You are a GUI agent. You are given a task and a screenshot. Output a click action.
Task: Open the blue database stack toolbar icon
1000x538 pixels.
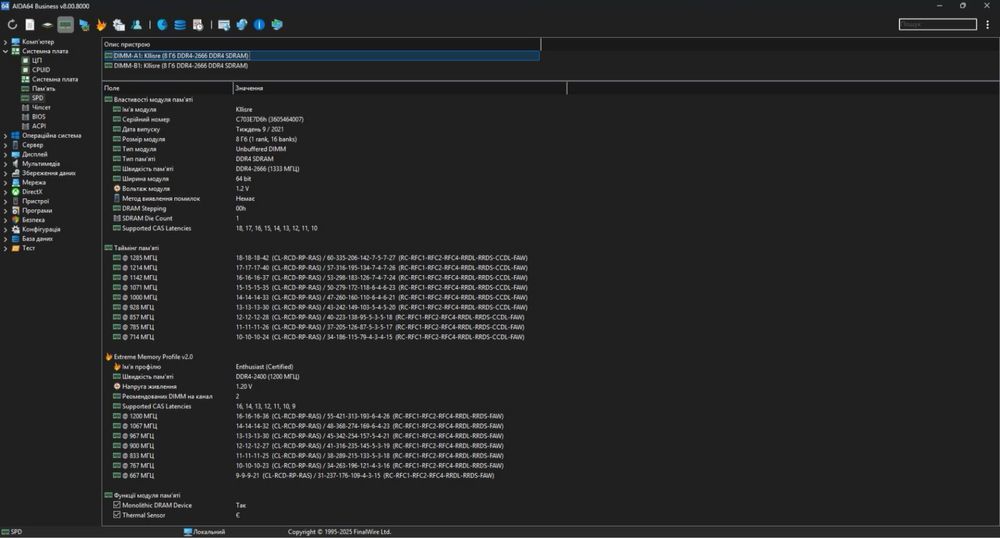[180, 25]
